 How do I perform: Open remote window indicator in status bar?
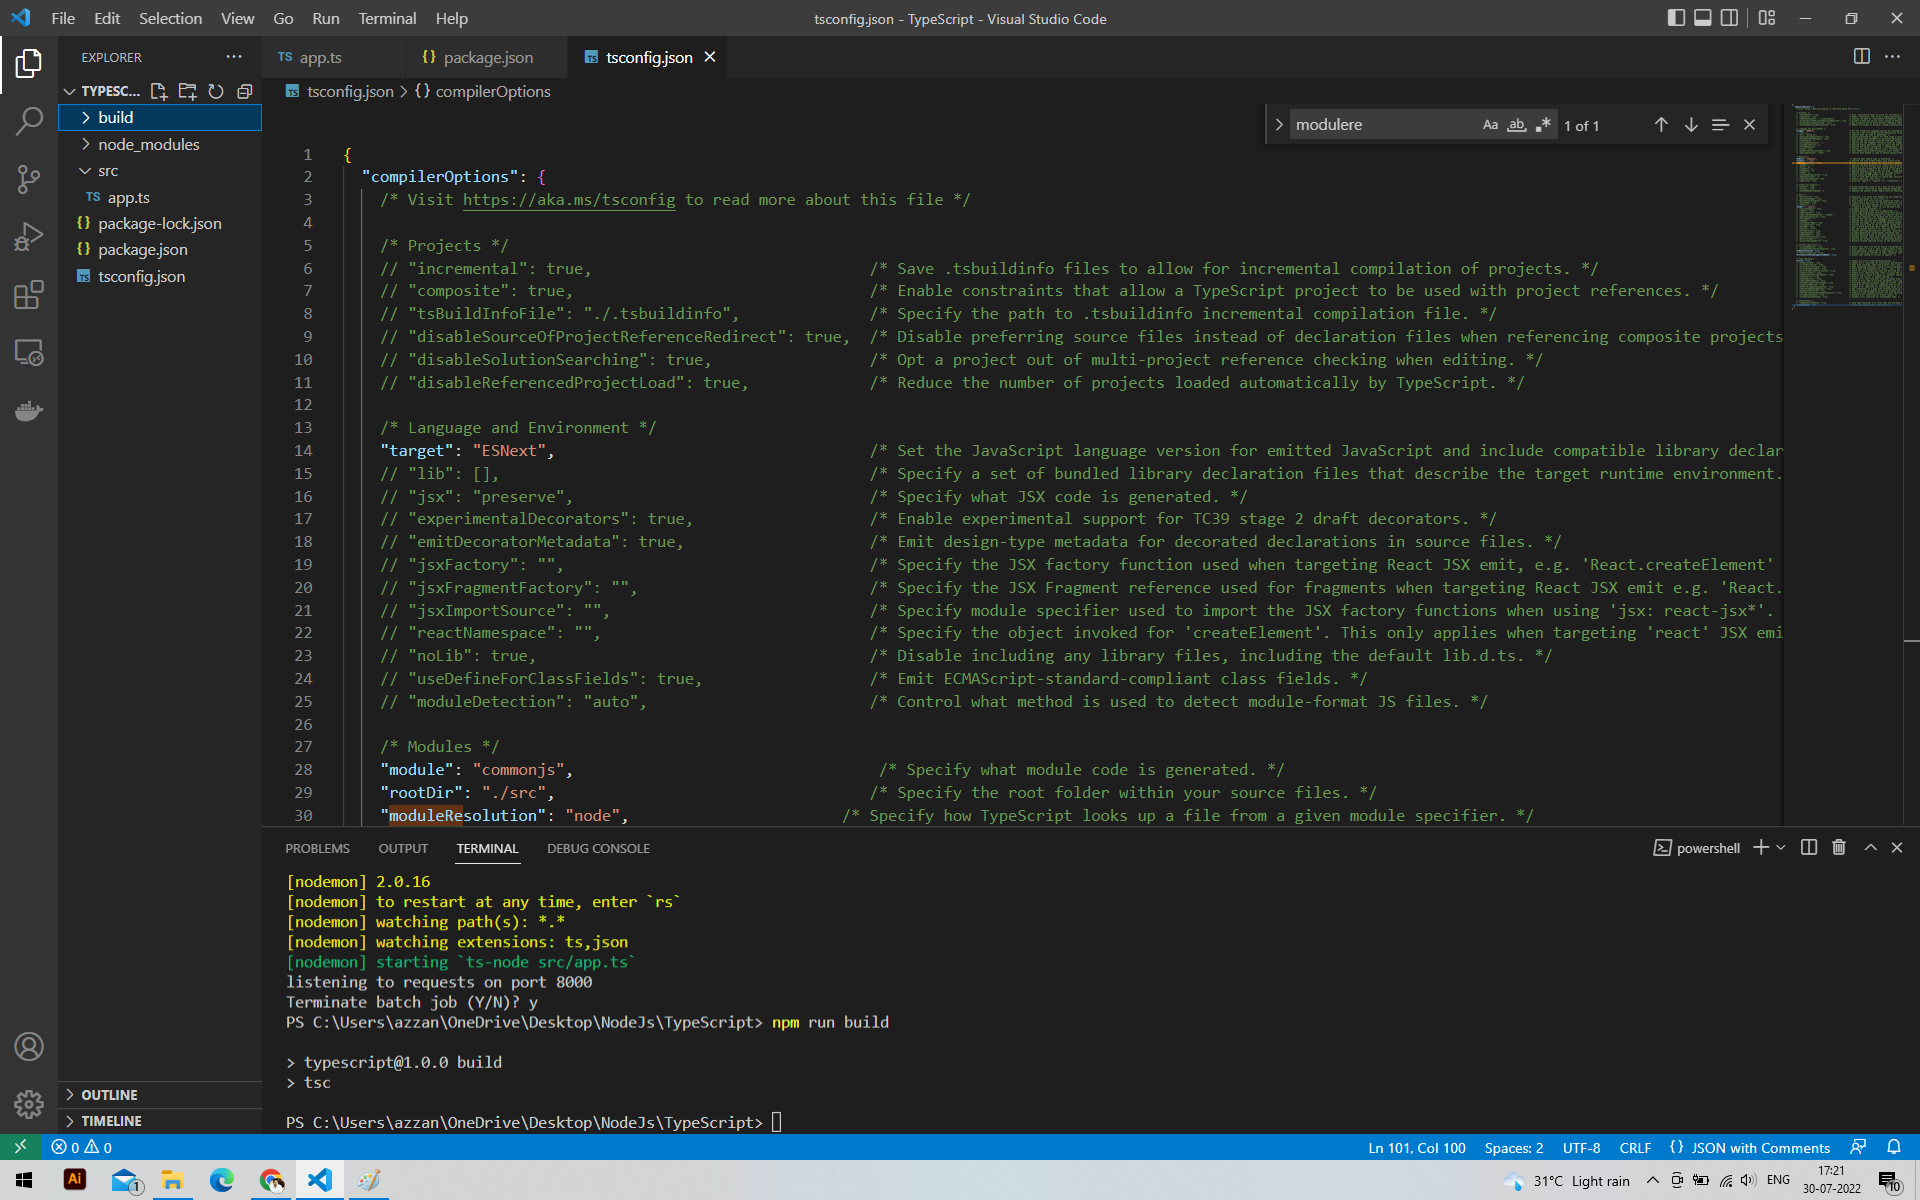pos(20,1147)
